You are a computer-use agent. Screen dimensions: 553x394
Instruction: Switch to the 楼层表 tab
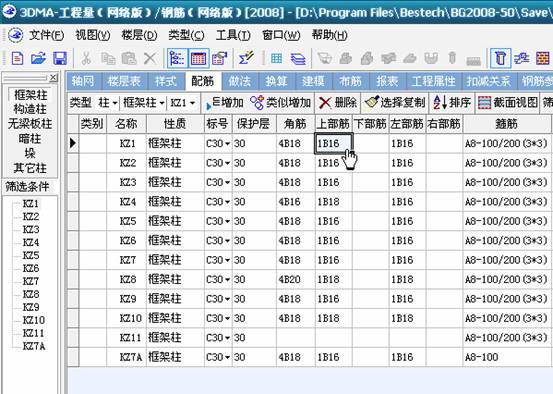124,81
